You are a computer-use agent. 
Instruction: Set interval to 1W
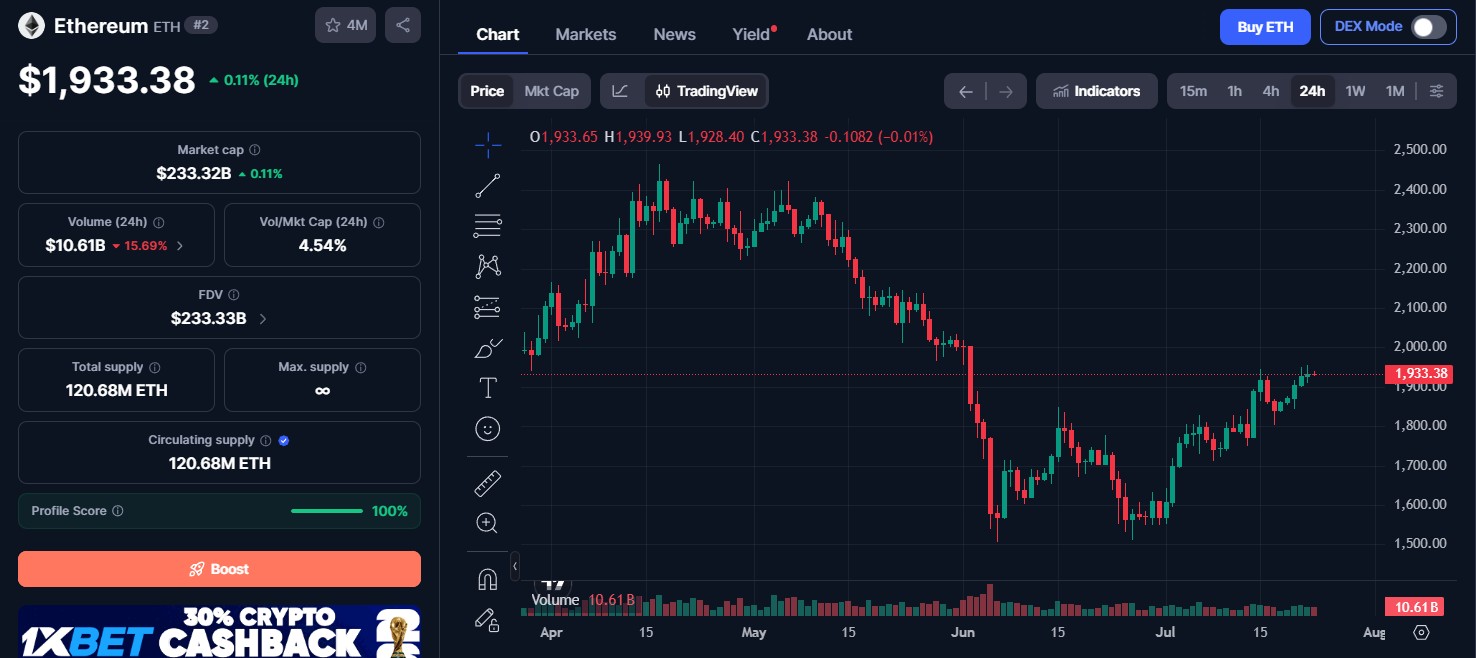click(1355, 91)
